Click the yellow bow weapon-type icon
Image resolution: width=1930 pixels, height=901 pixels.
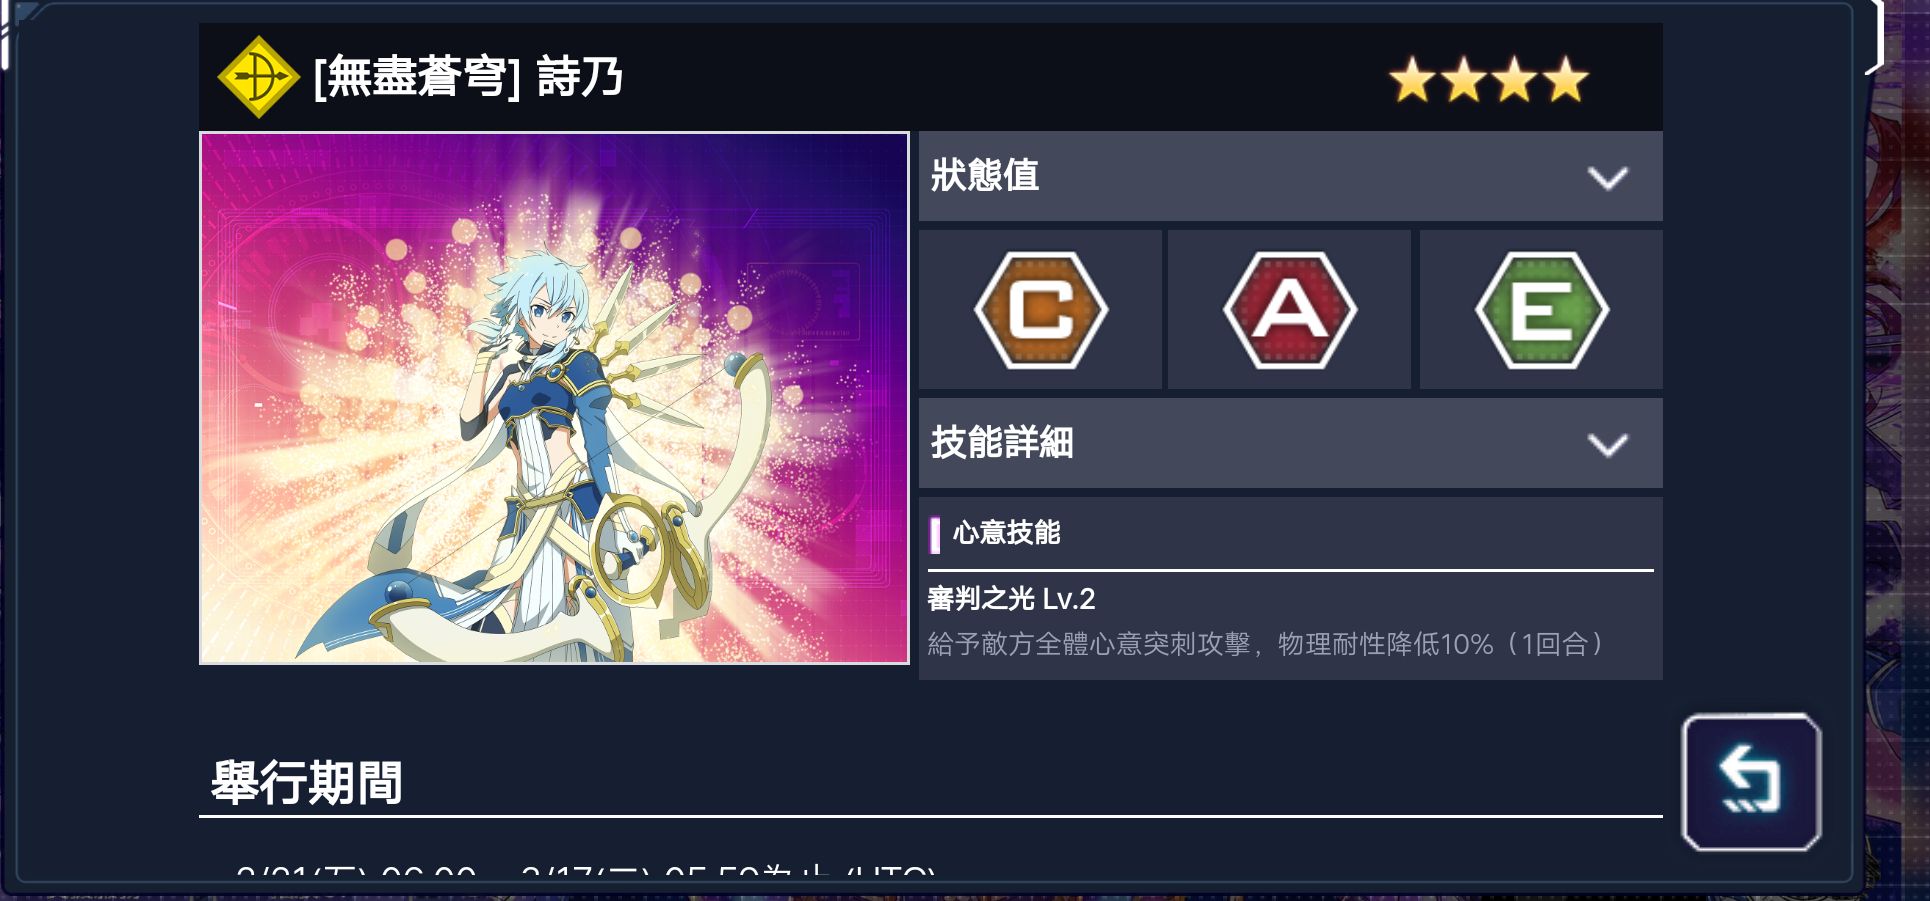[x=258, y=77]
